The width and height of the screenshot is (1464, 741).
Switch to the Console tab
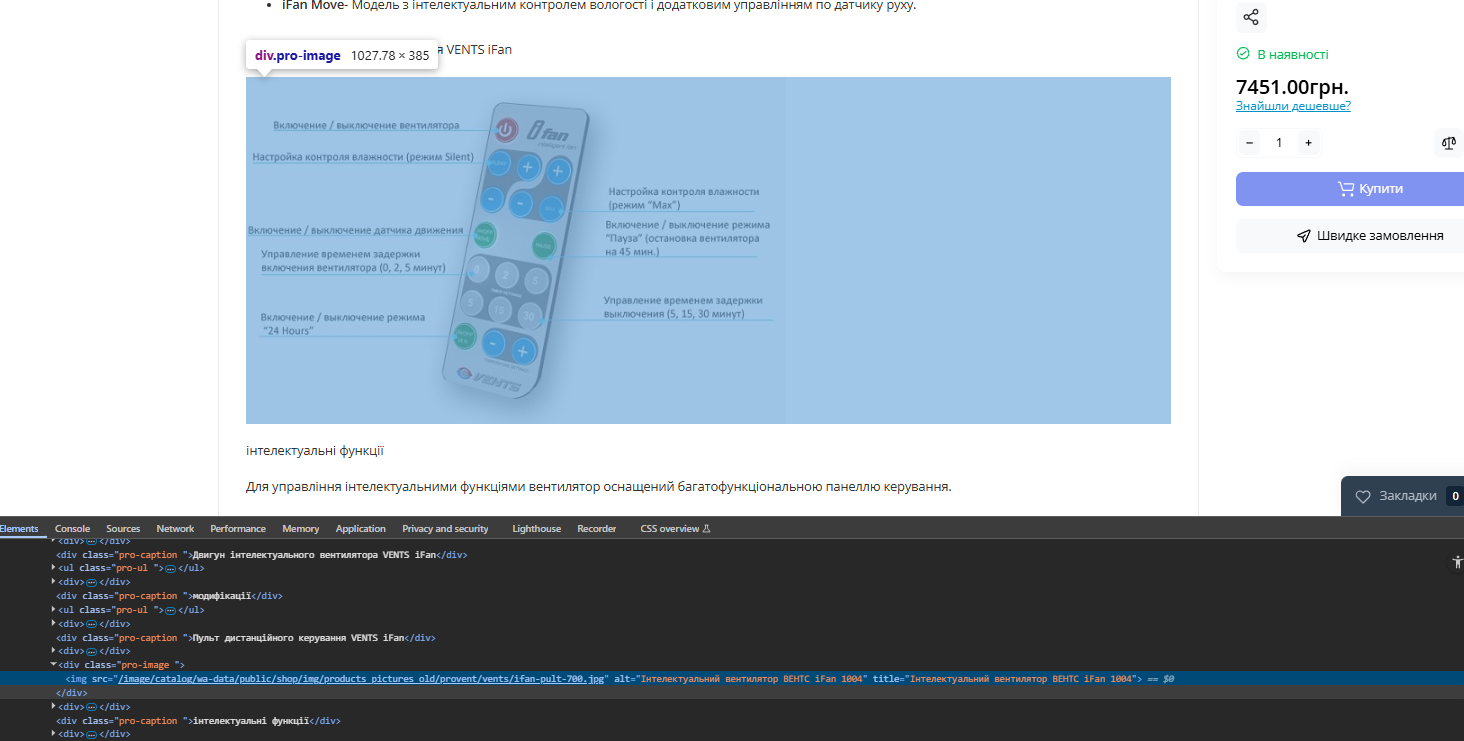pos(72,528)
